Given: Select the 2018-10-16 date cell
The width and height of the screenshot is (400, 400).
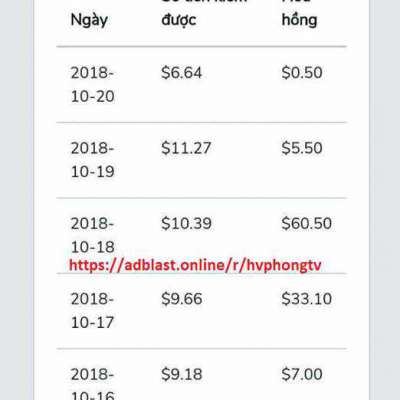Looking at the screenshot, I should coord(93,383).
